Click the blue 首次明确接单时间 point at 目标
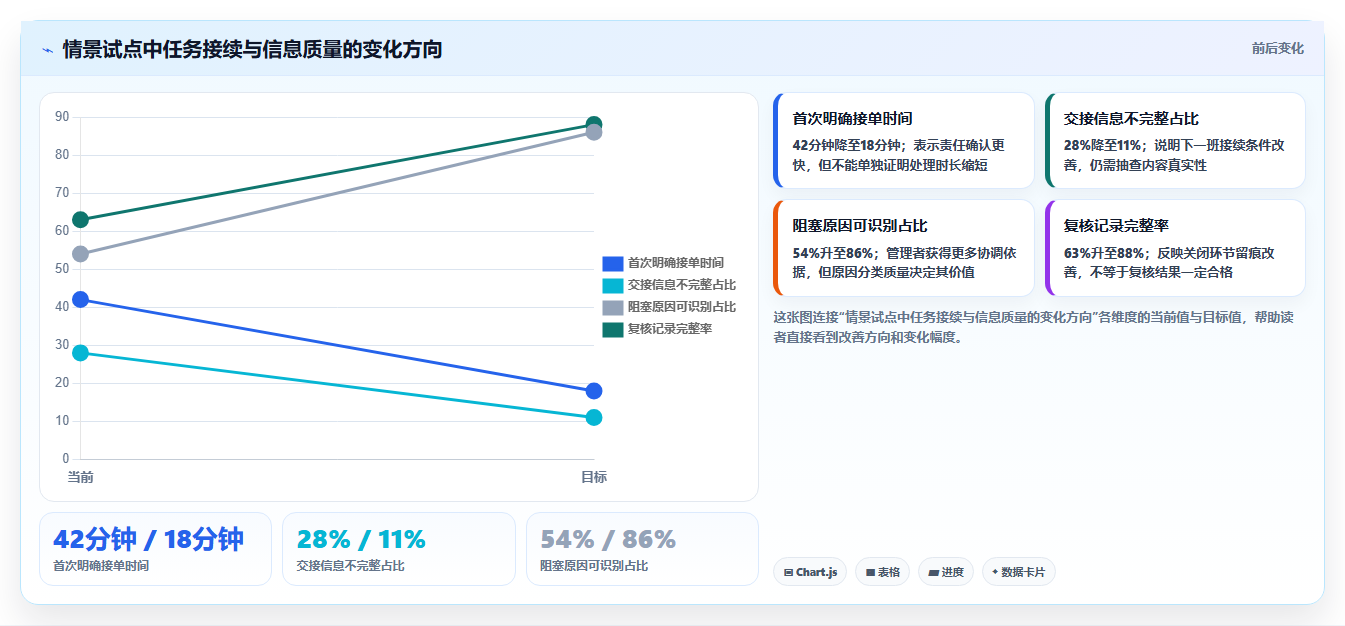The image size is (1345, 626). [594, 391]
